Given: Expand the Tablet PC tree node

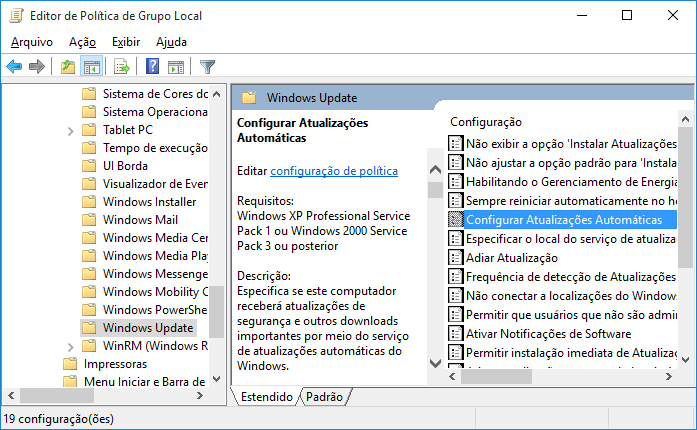Looking at the screenshot, I should [x=71, y=131].
